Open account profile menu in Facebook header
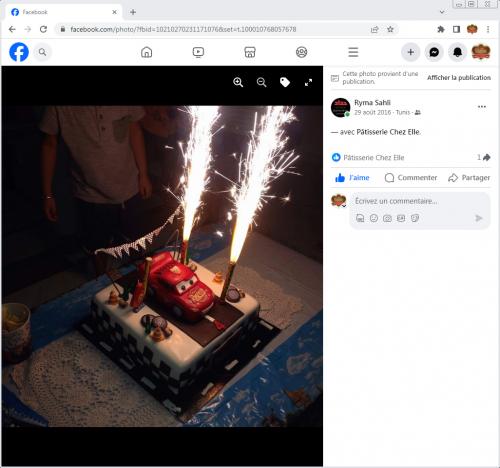This screenshot has height=468, width=500. [481, 52]
